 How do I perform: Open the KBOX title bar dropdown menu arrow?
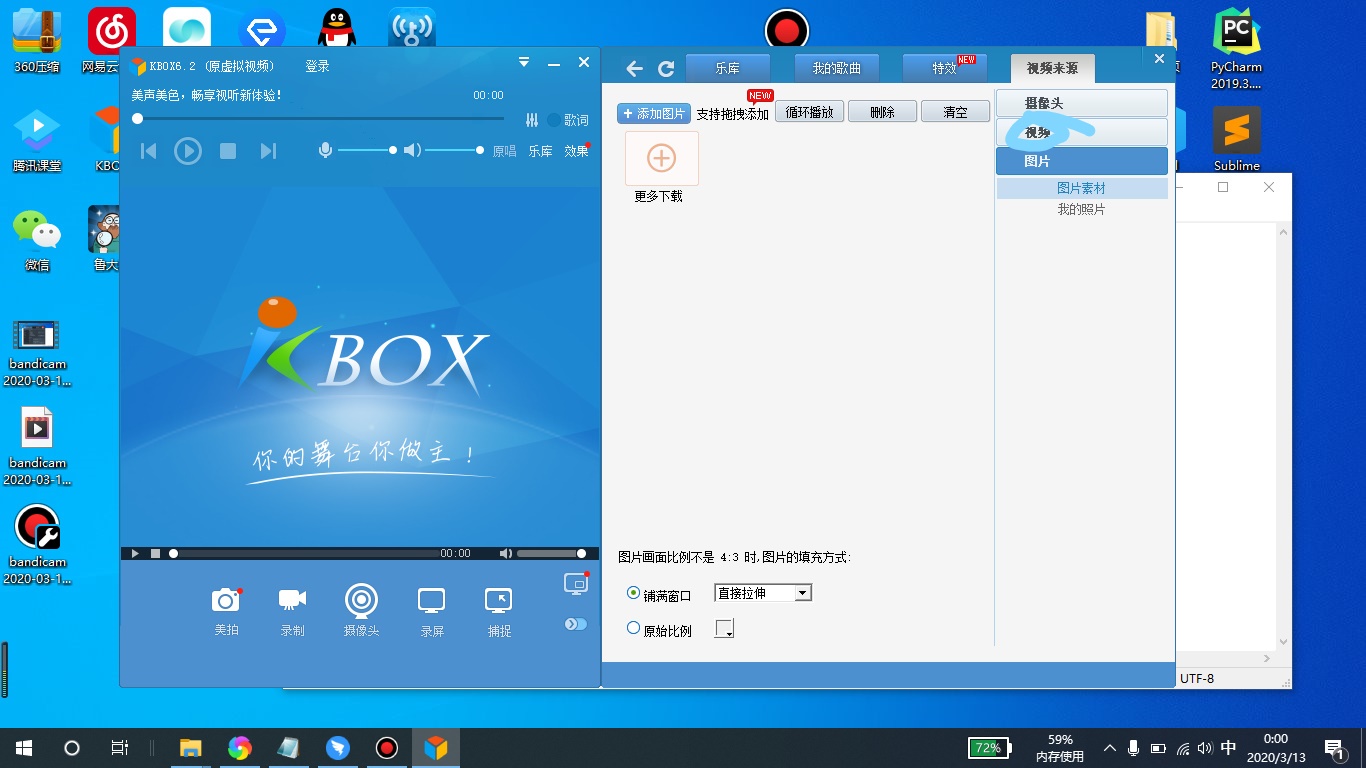523,63
